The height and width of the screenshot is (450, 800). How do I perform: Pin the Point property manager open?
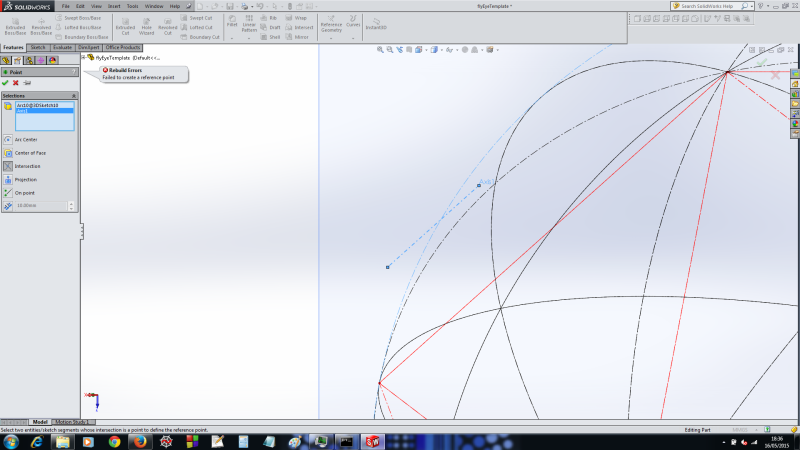point(27,83)
